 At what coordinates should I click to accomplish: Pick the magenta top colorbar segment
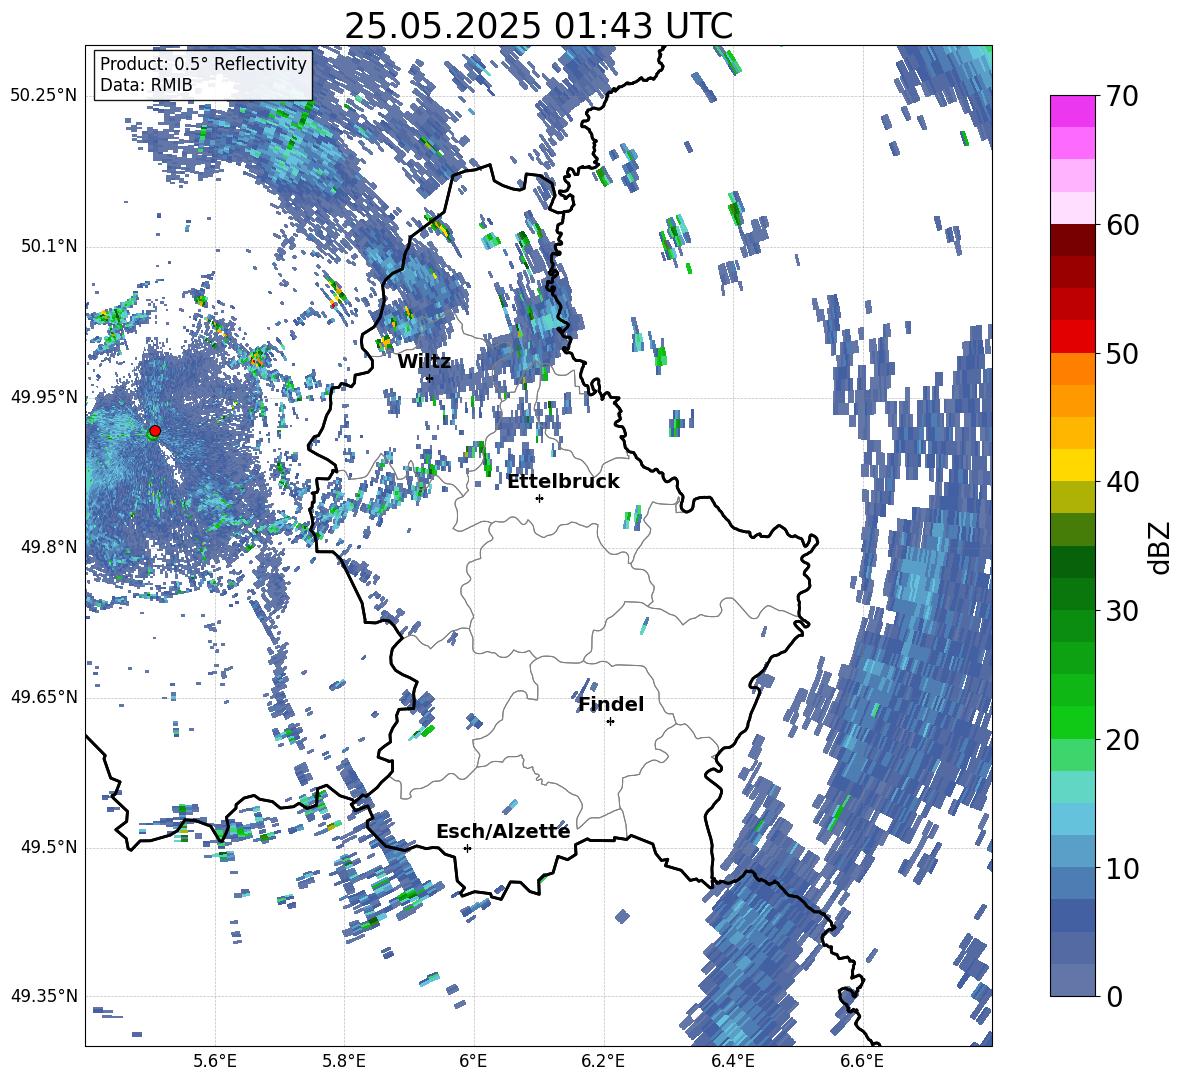coord(1072,112)
